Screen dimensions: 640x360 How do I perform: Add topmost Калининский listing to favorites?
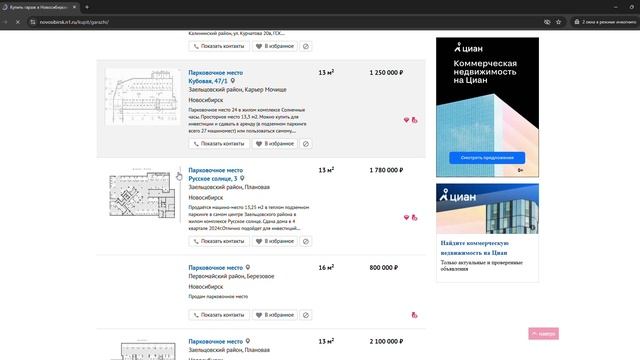point(275,46)
